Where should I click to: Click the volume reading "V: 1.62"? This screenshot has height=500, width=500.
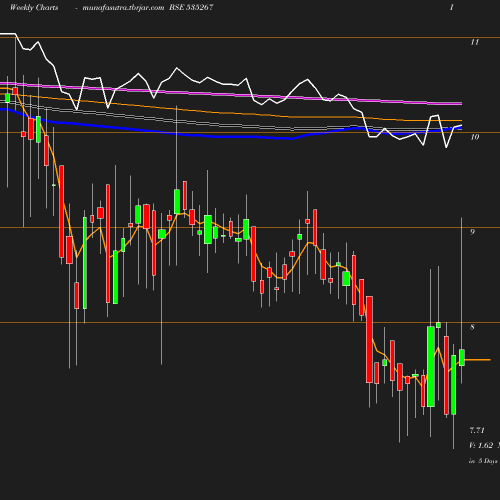click(x=481, y=445)
